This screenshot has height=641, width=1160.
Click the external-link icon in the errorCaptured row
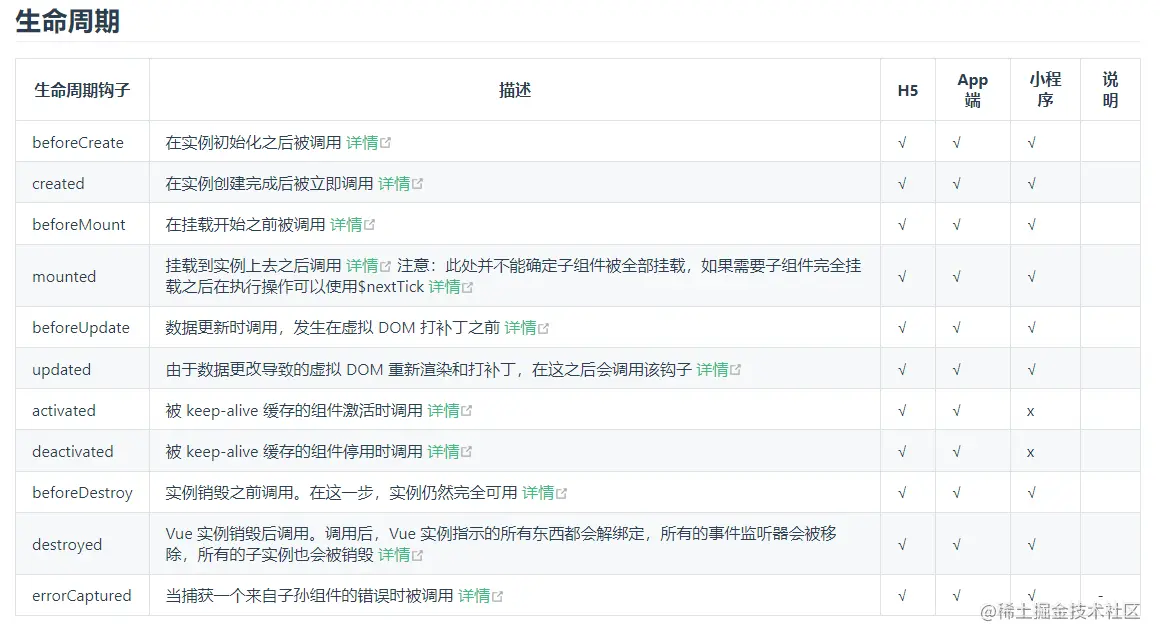497,596
